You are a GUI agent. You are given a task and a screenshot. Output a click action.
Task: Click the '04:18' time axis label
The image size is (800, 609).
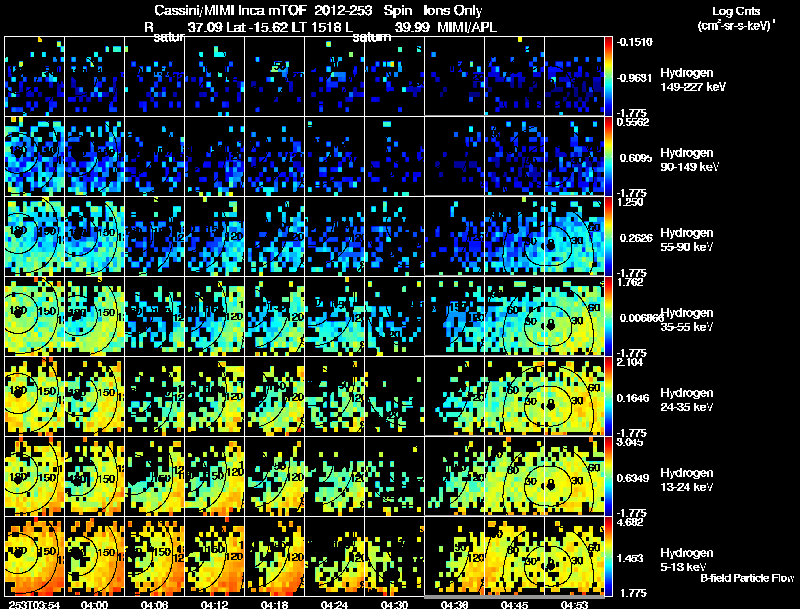(274, 605)
